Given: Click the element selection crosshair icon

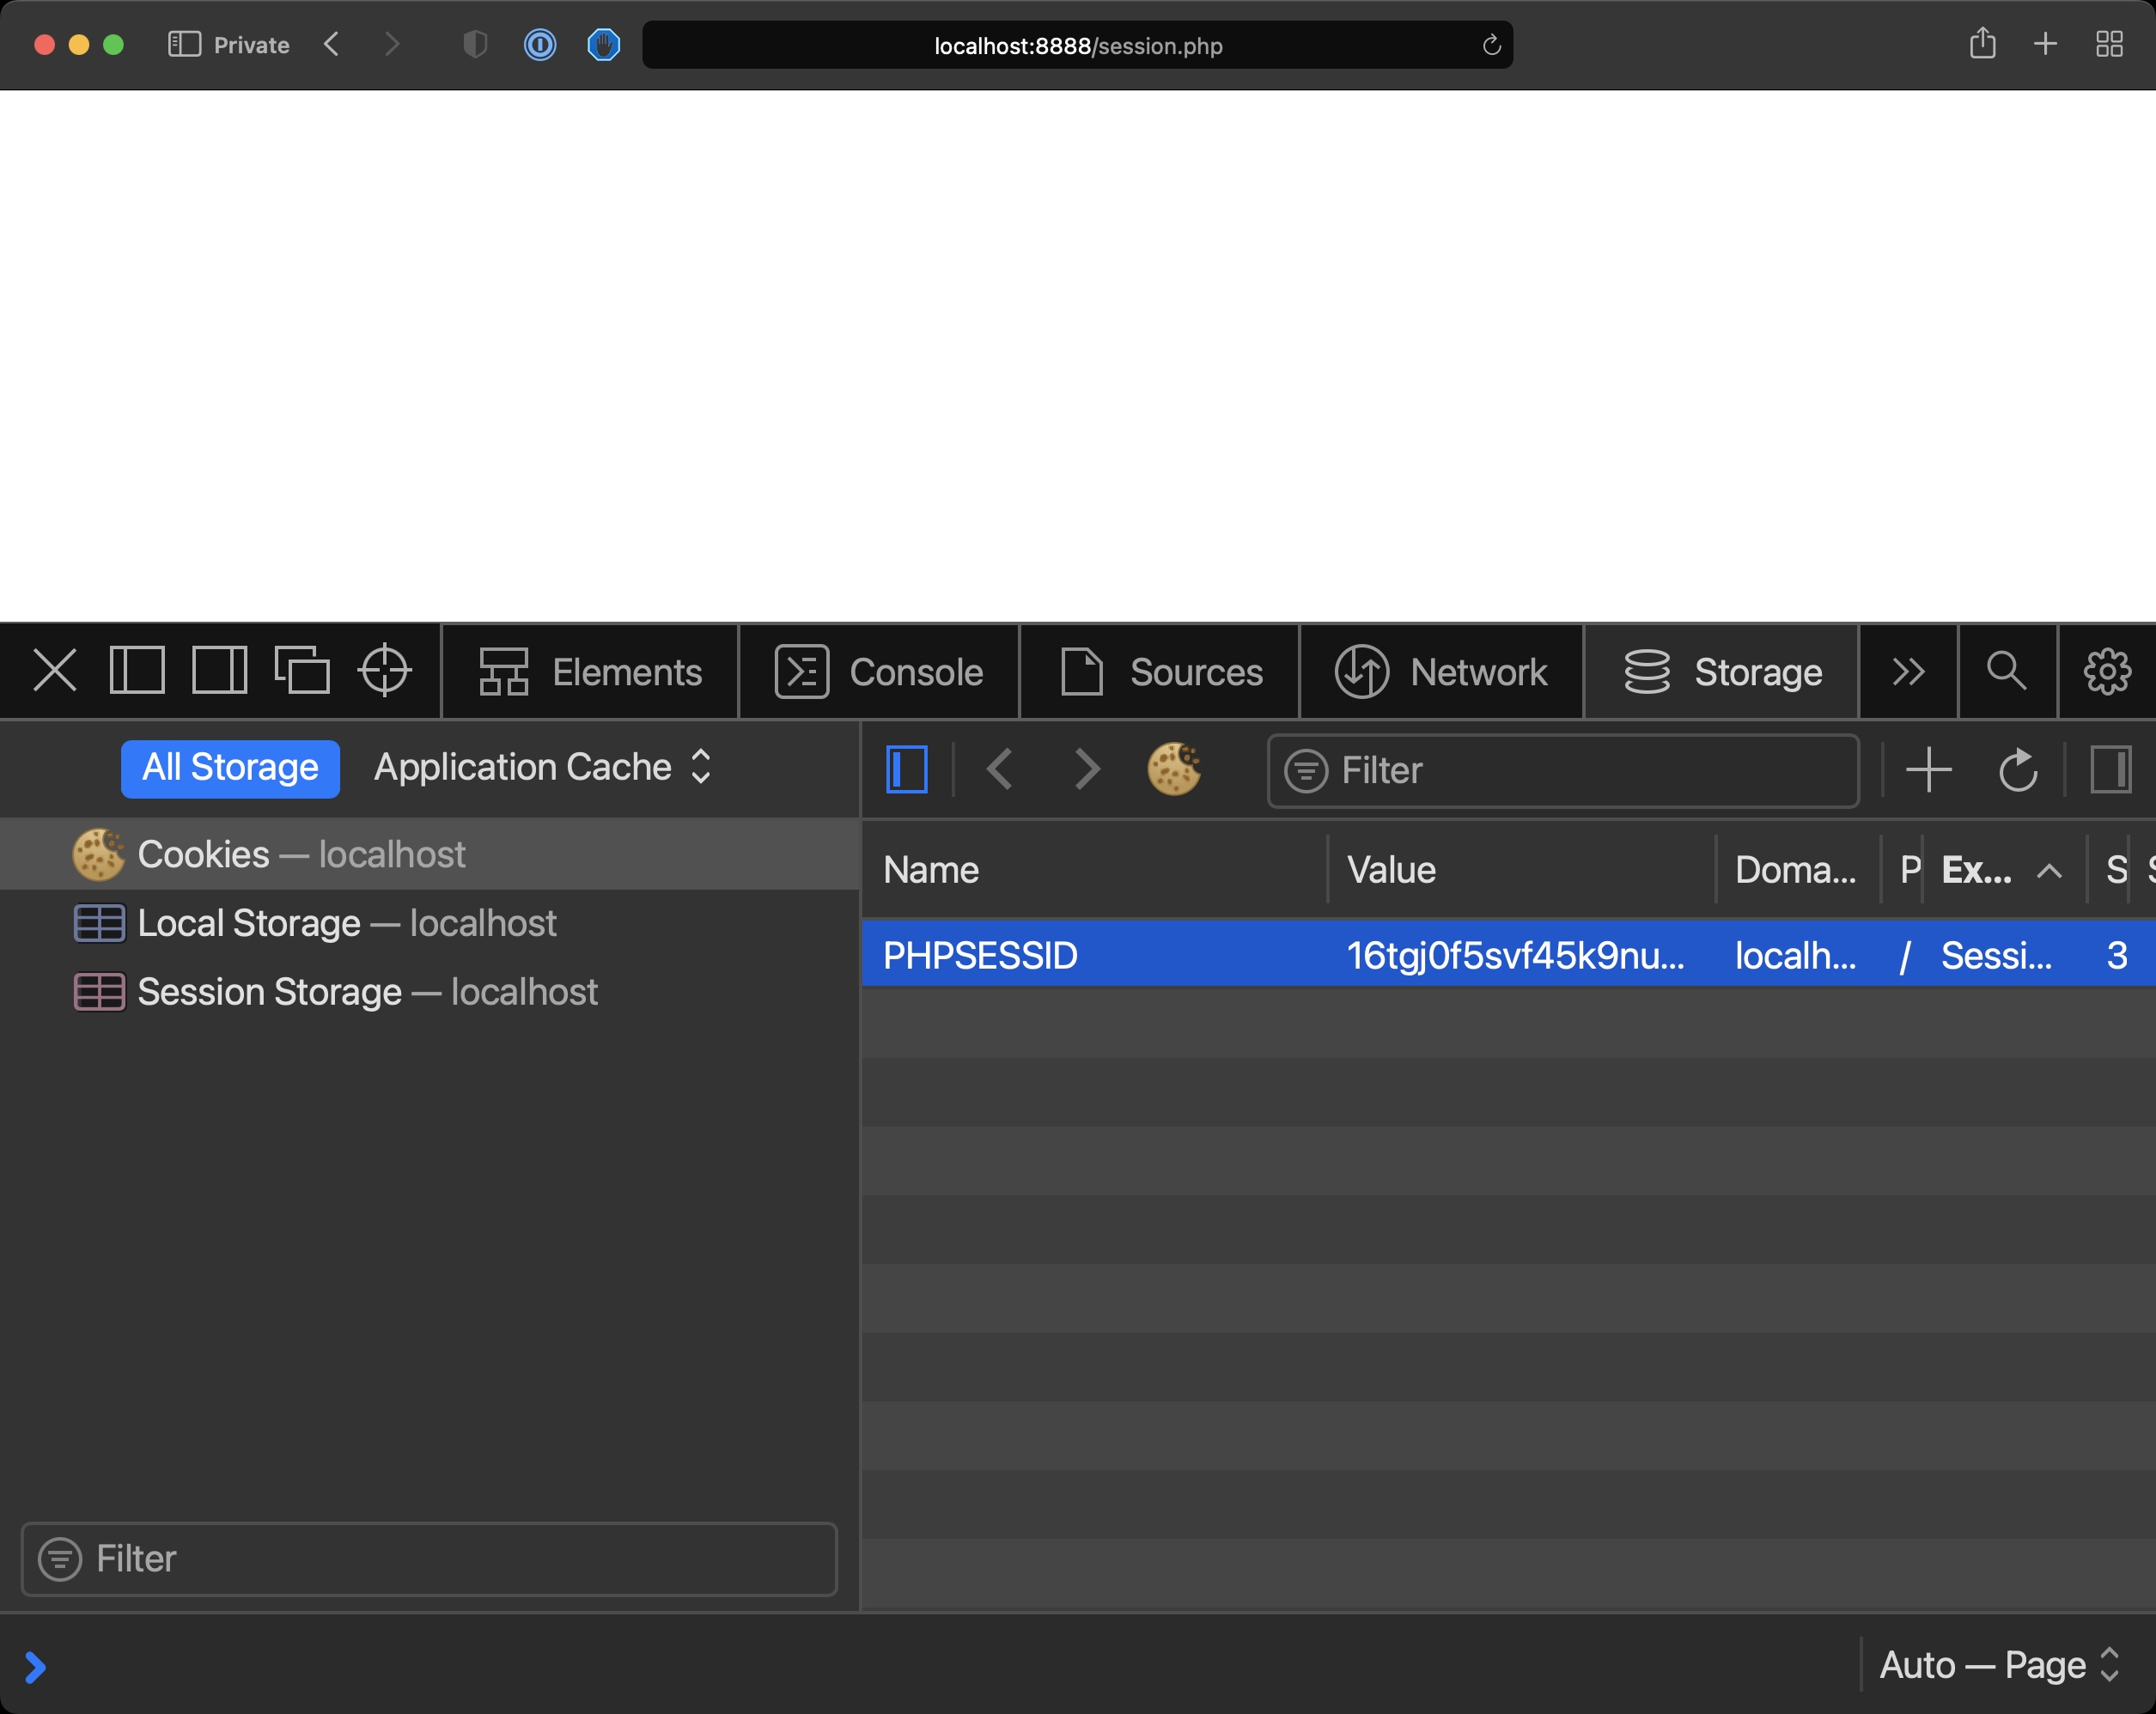Looking at the screenshot, I should click(x=384, y=671).
